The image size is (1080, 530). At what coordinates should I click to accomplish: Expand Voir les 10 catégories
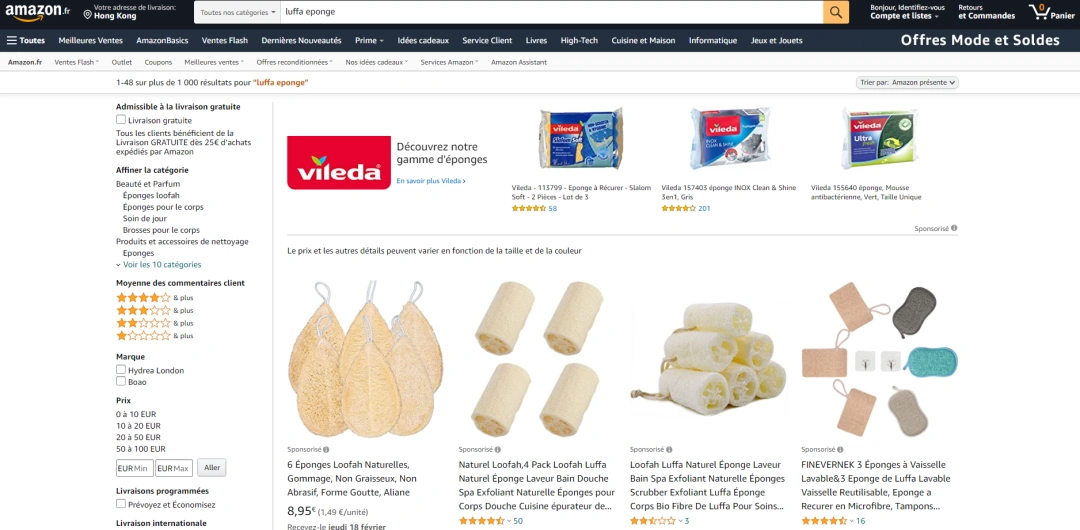pyautogui.click(x=158, y=265)
